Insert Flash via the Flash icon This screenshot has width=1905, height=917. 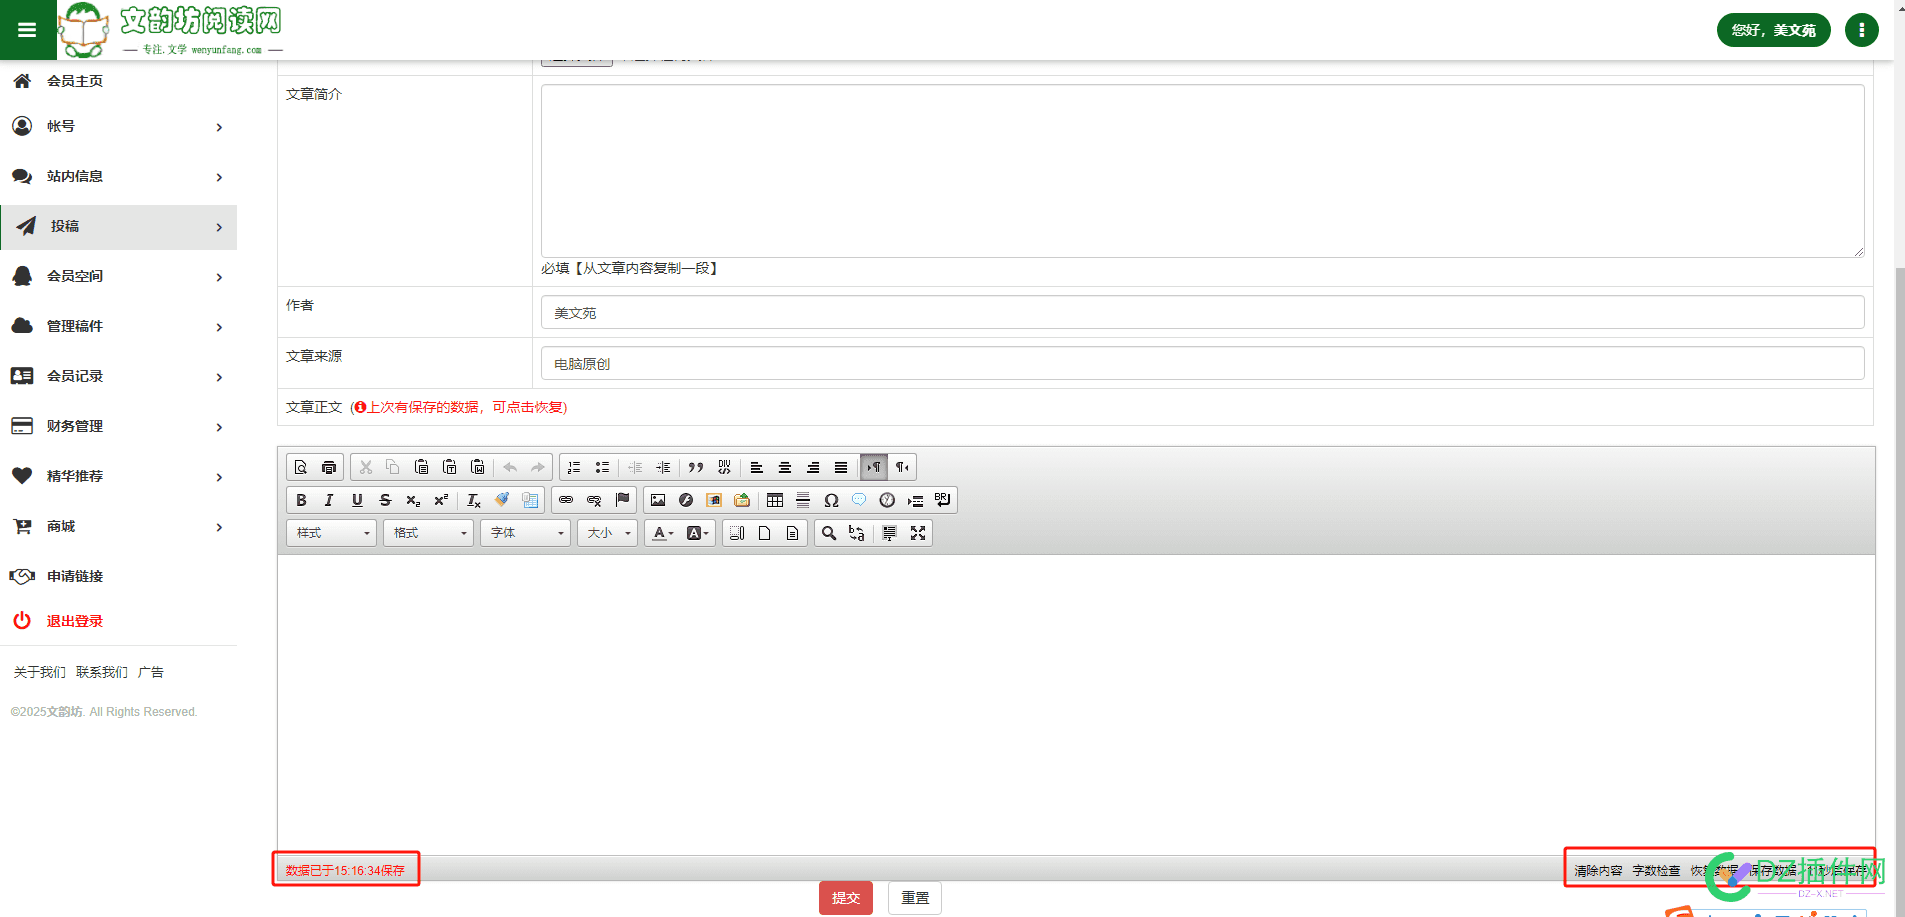click(x=686, y=500)
